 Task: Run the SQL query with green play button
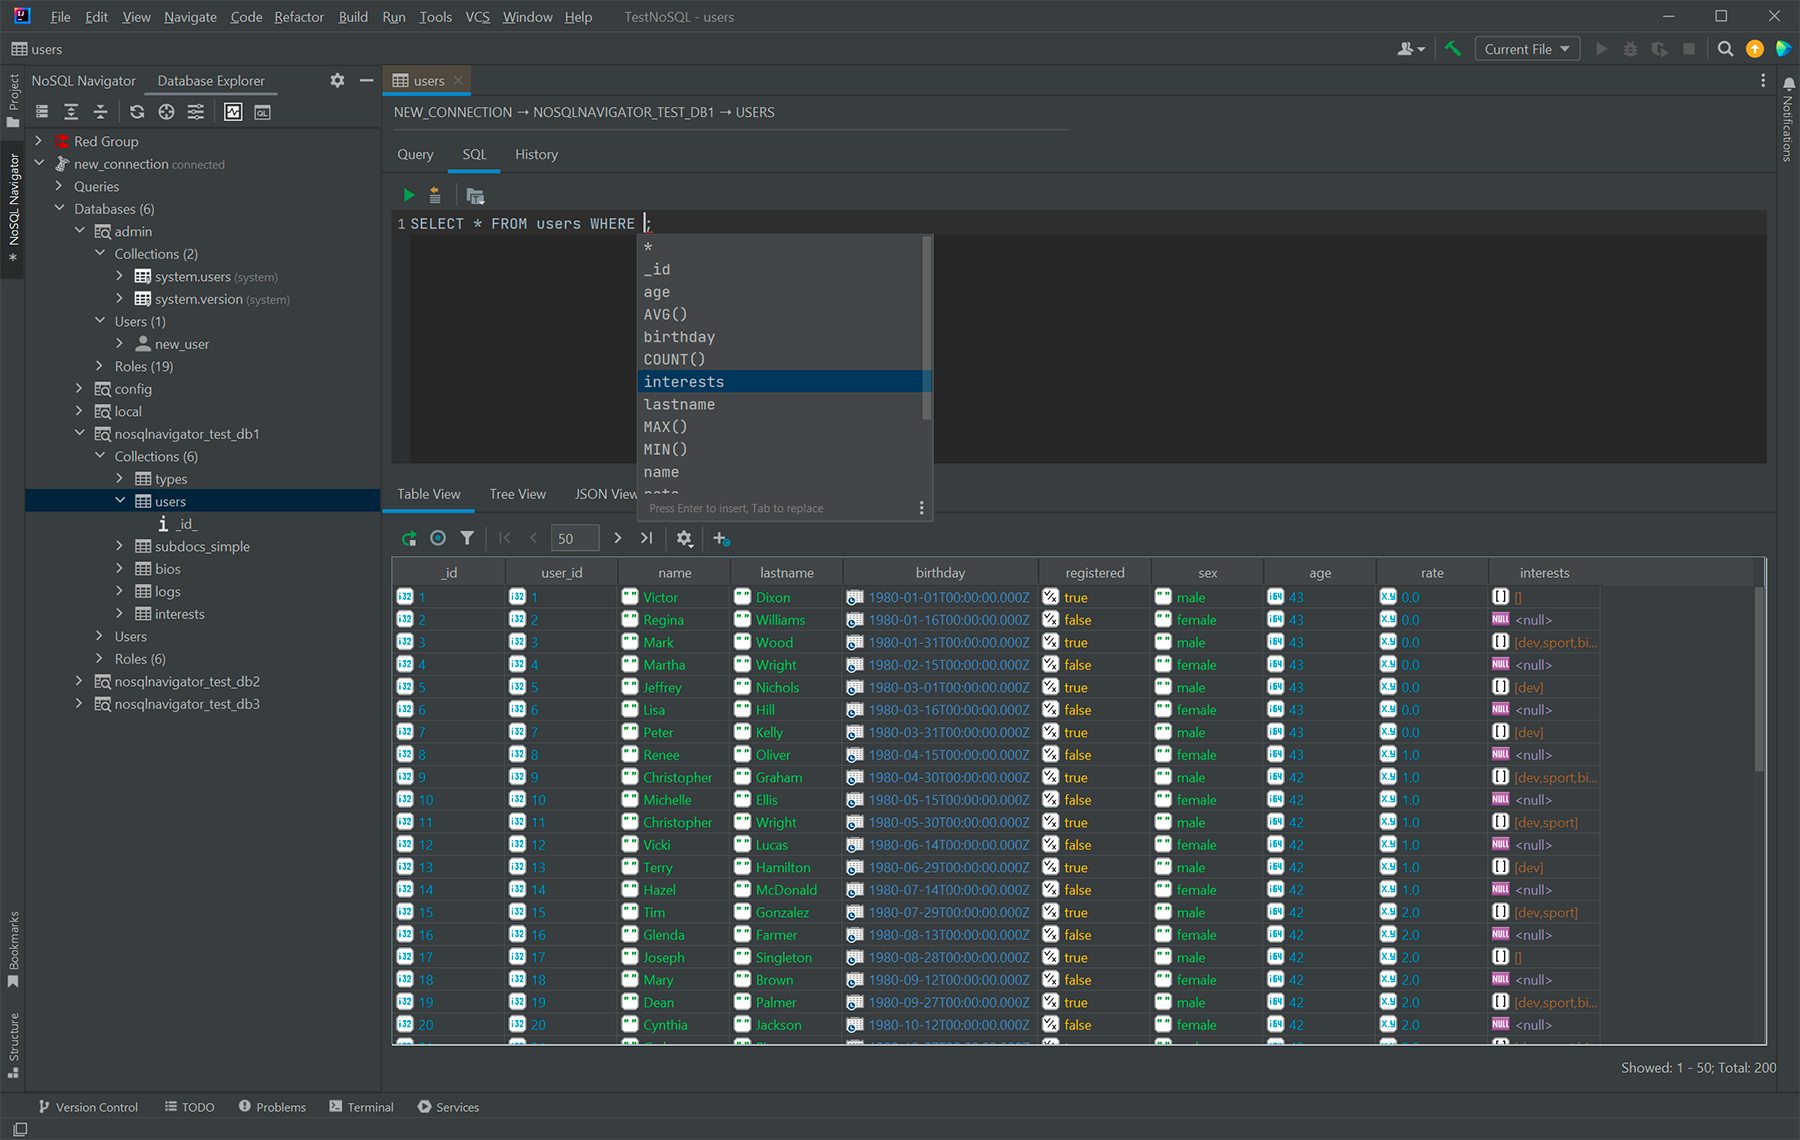pos(408,195)
